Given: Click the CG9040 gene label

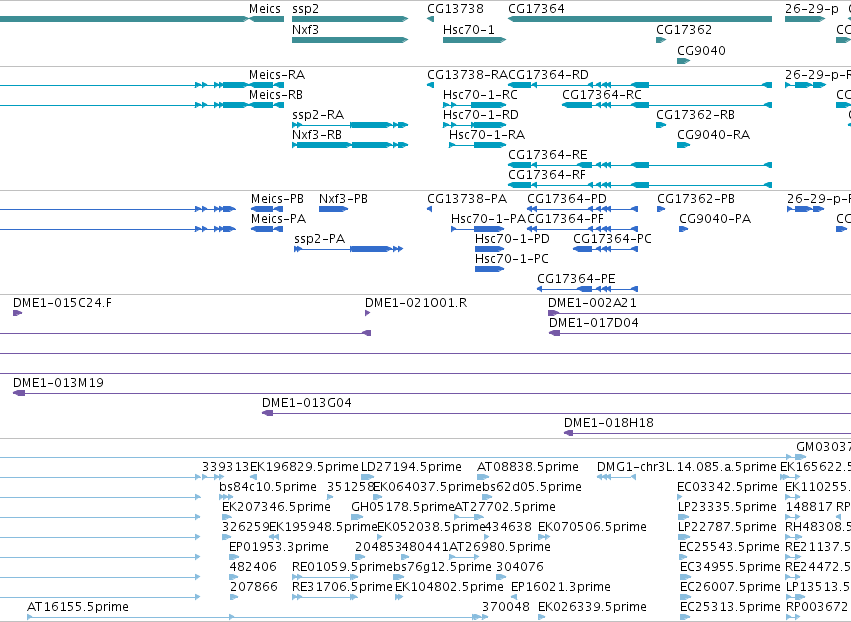Looking at the screenshot, I should pyautogui.click(x=701, y=50).
